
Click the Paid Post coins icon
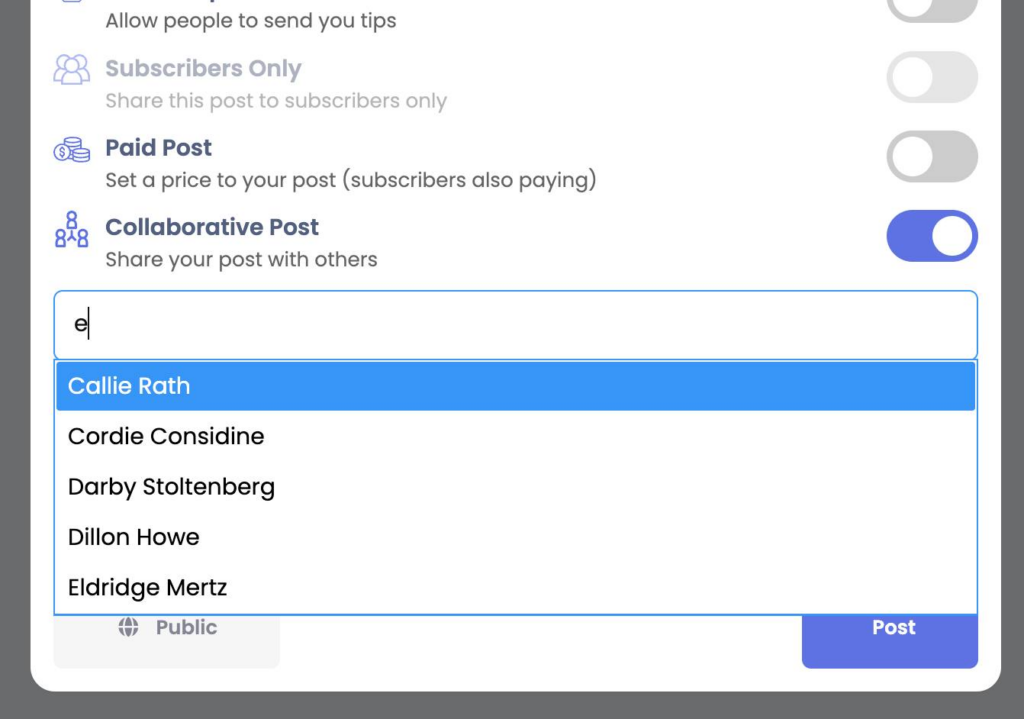[x=71, y=150]
